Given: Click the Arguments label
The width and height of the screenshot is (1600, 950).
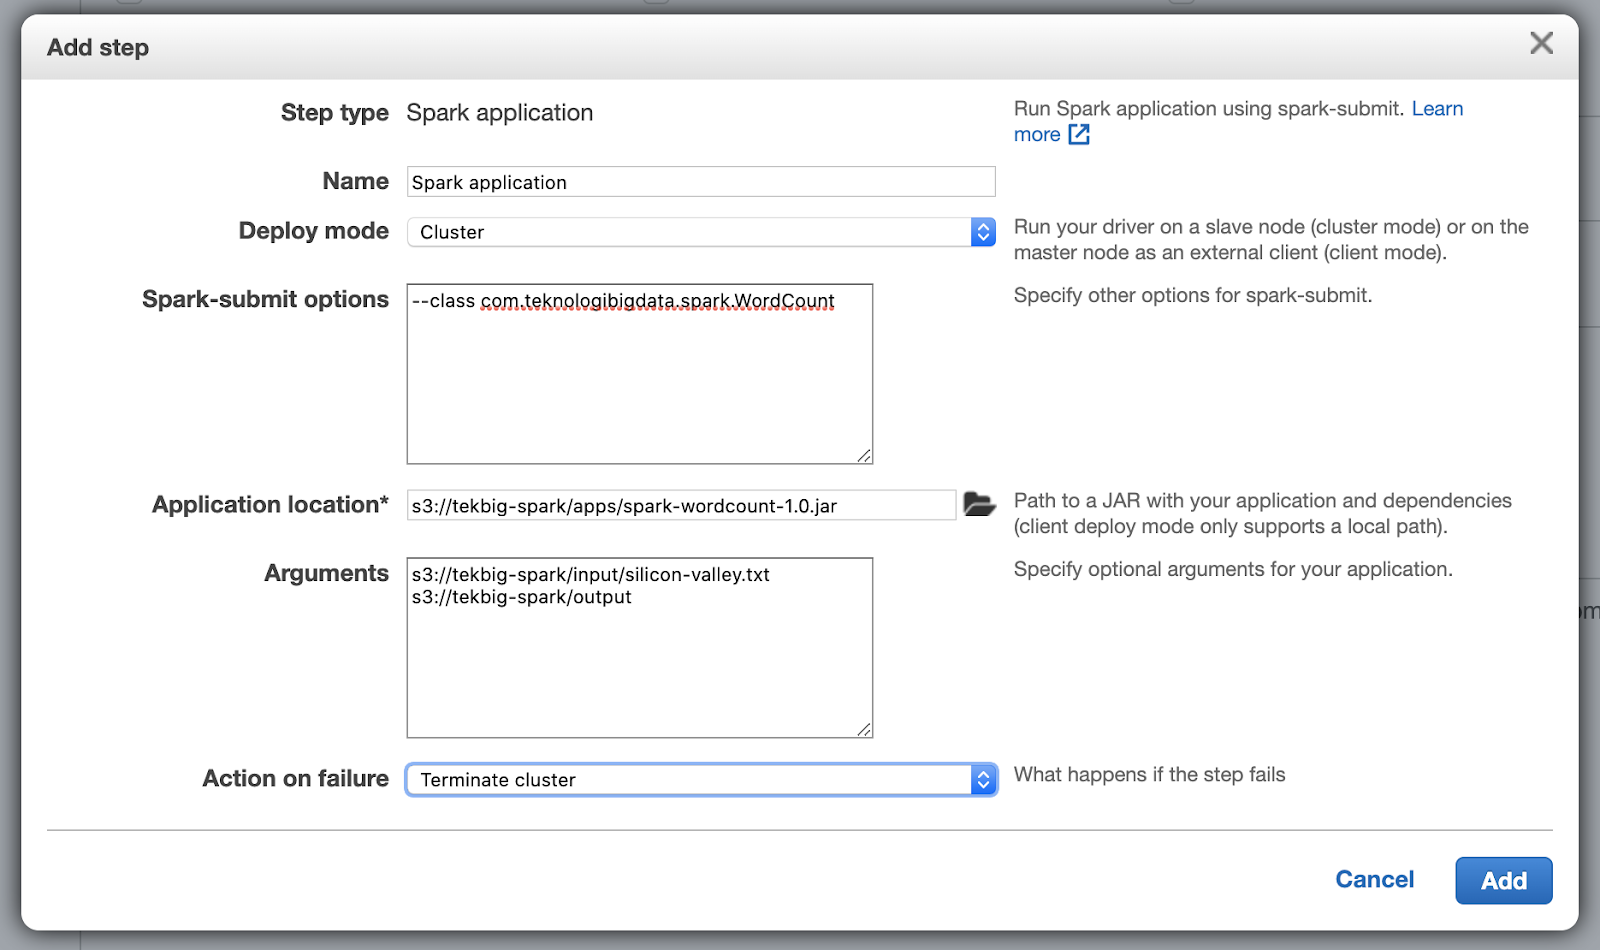Looking at the screenshot, I should pyautogui.click(x=326, y=573).
